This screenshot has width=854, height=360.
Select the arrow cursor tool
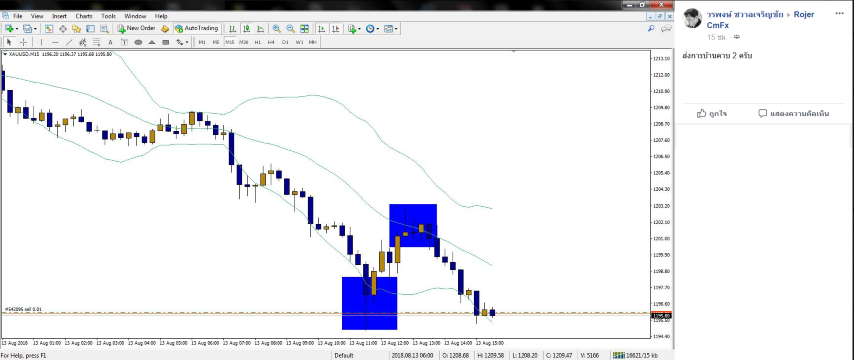click(x=9, y=42)
